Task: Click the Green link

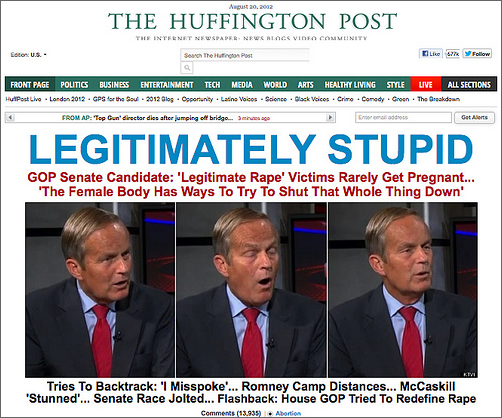Action: 400,99
